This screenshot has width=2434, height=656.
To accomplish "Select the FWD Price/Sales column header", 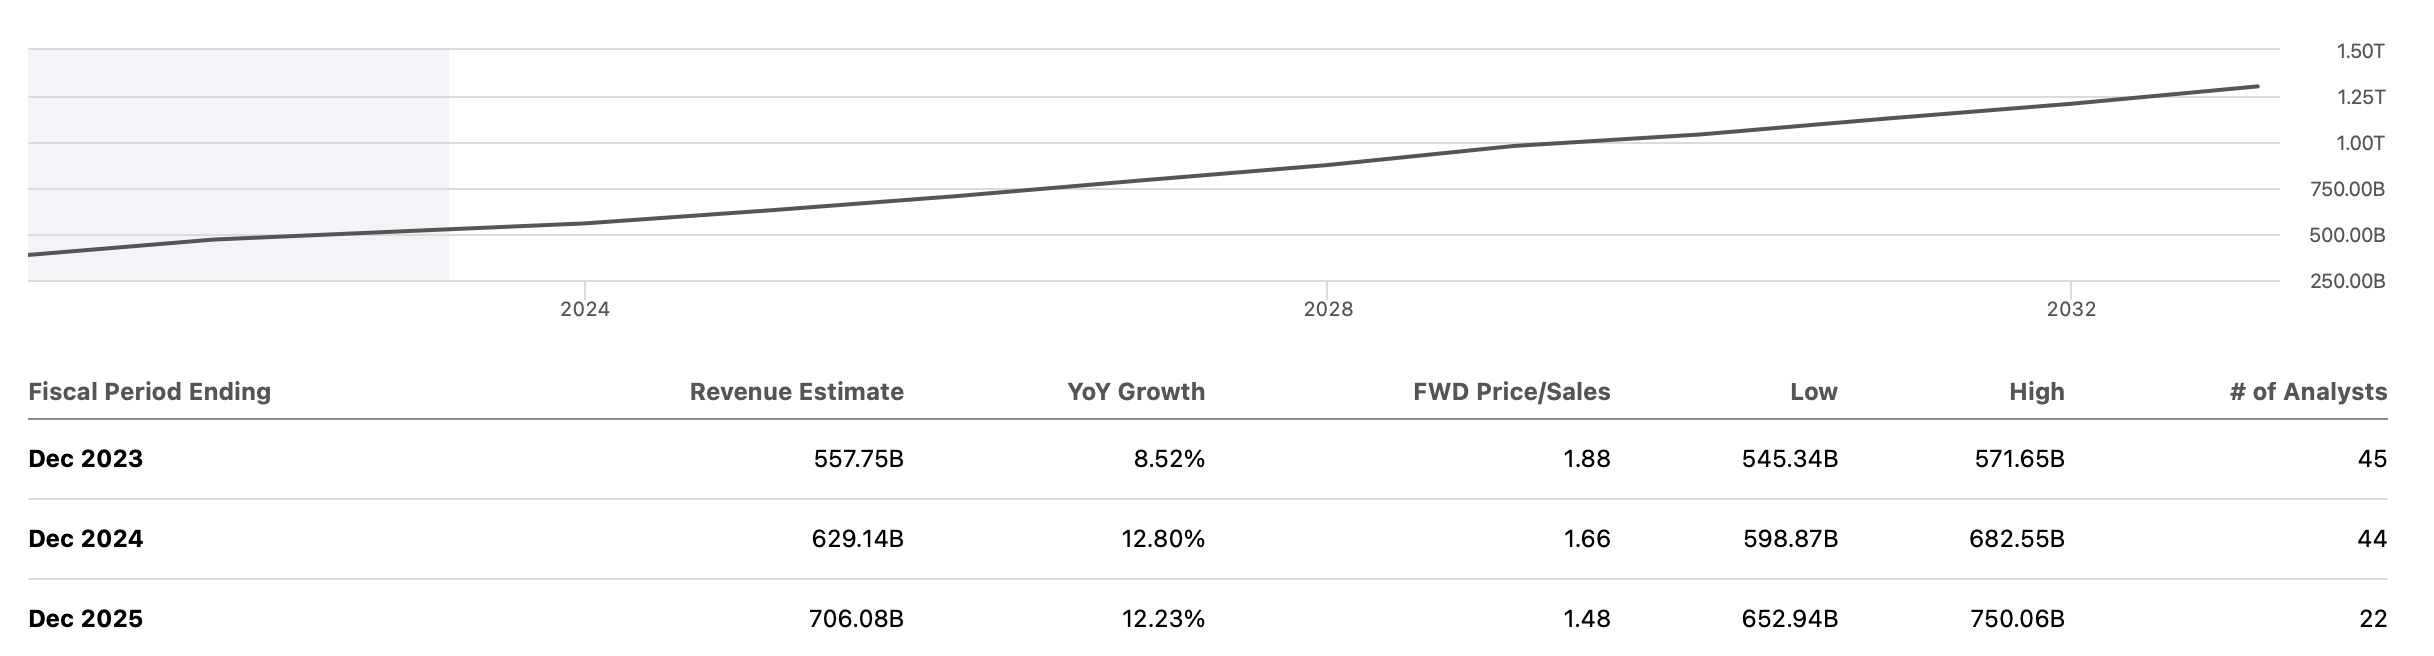I will click(x=1511, y=392).
